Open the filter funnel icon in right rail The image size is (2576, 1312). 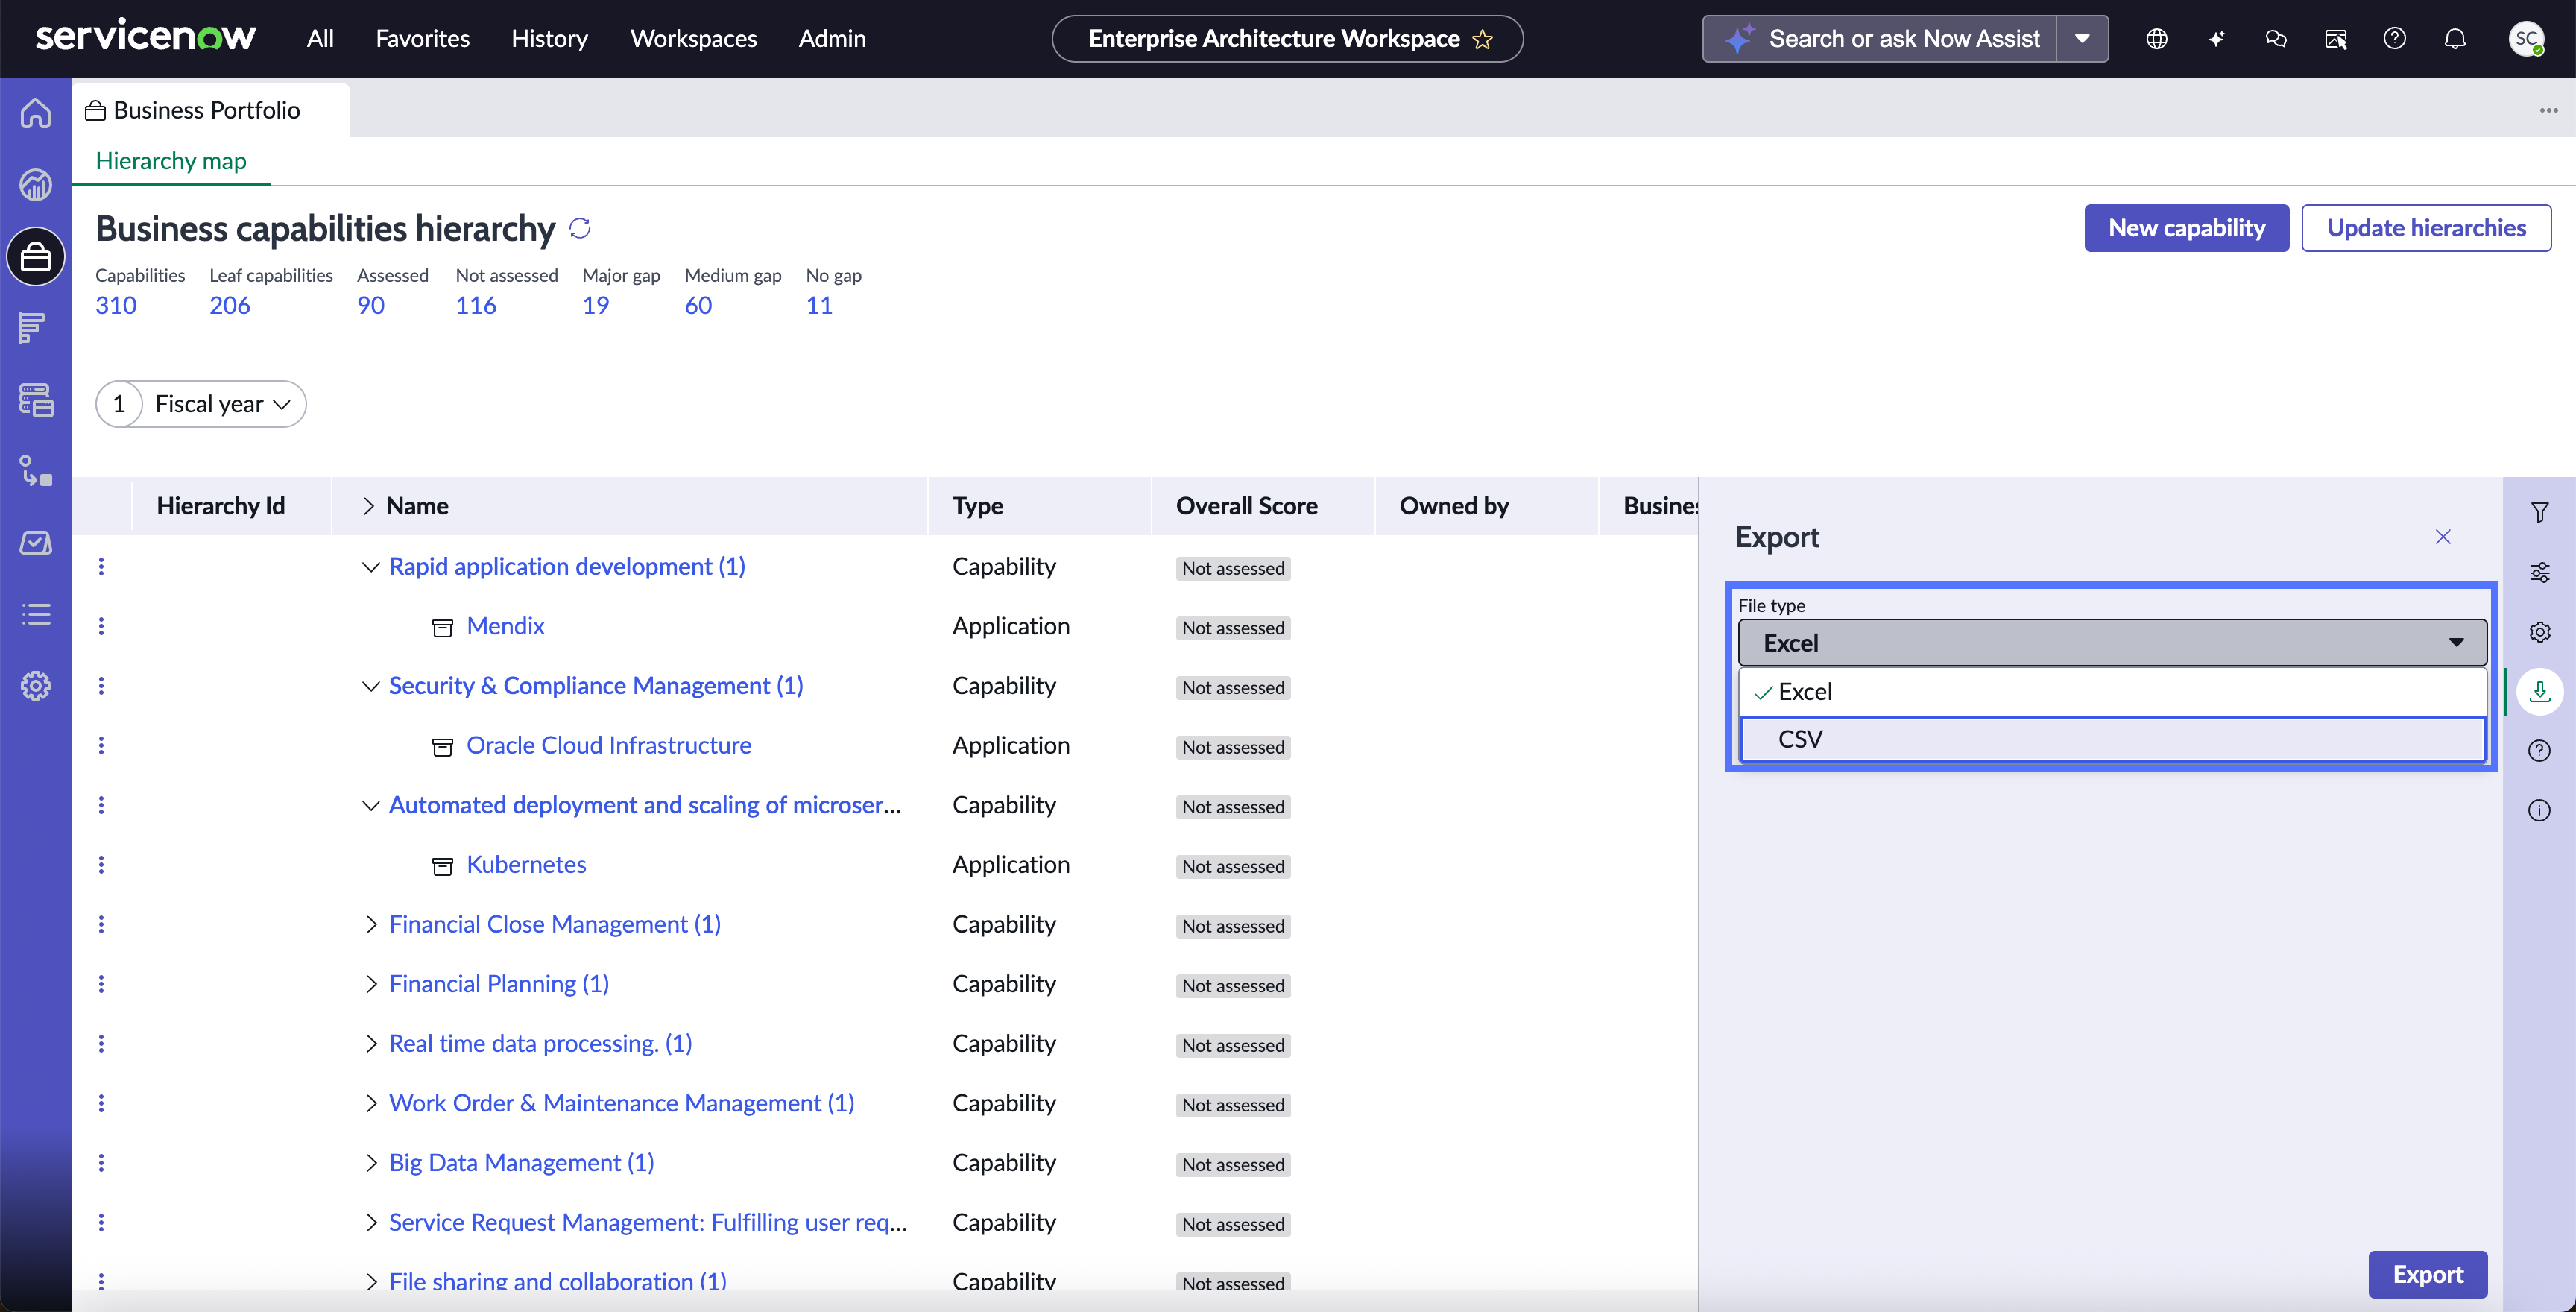[2539, 513]
